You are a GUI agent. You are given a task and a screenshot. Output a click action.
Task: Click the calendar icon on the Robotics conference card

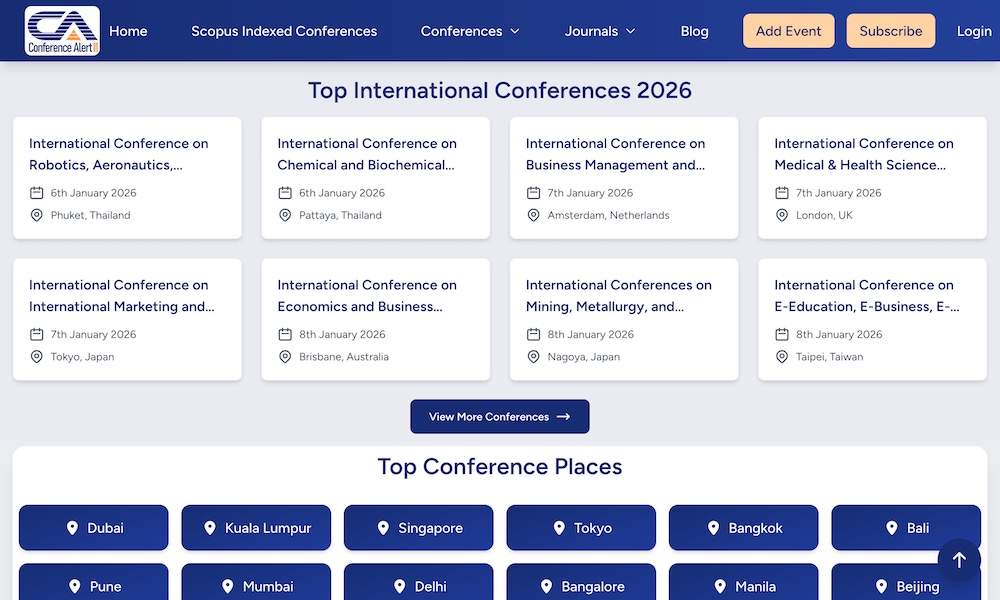(x=36, y=193)
